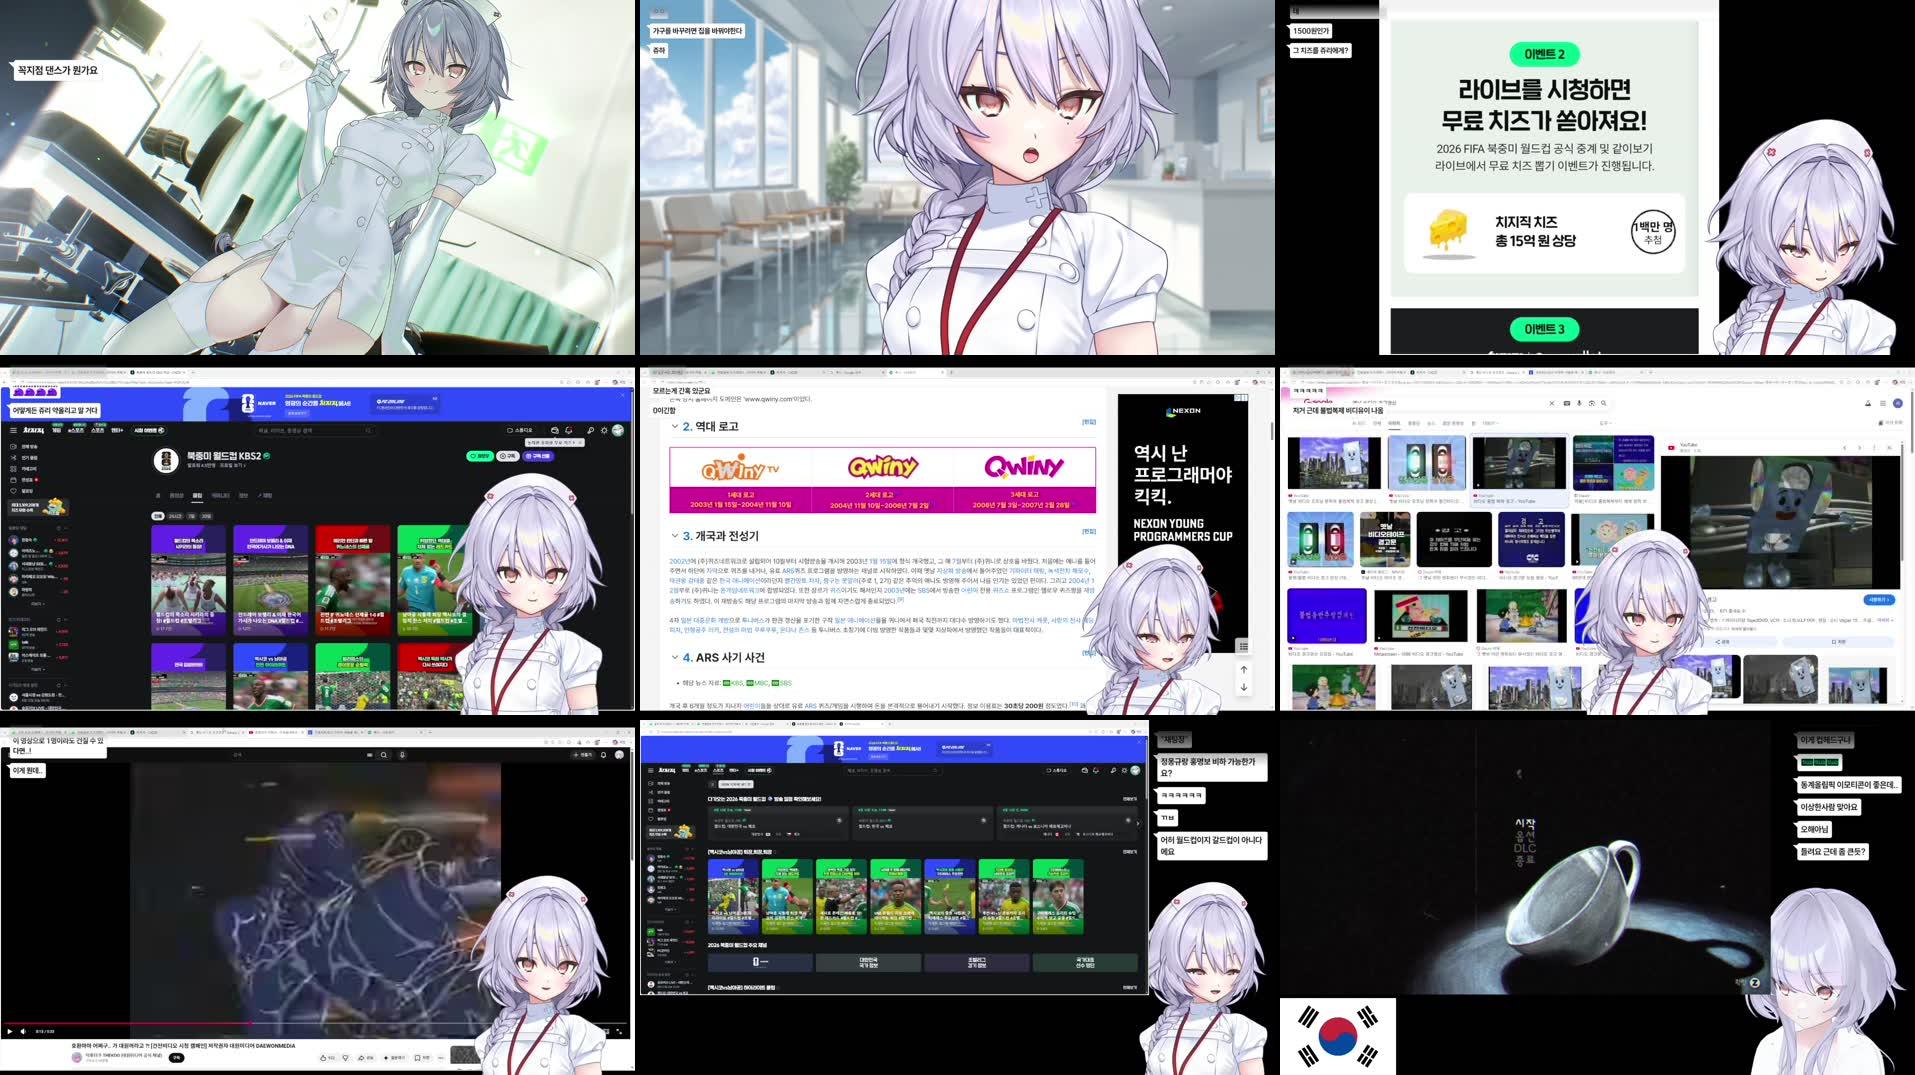
Task: Click 구독 button on KBS2 channel page
Action: tap(507, 456)
